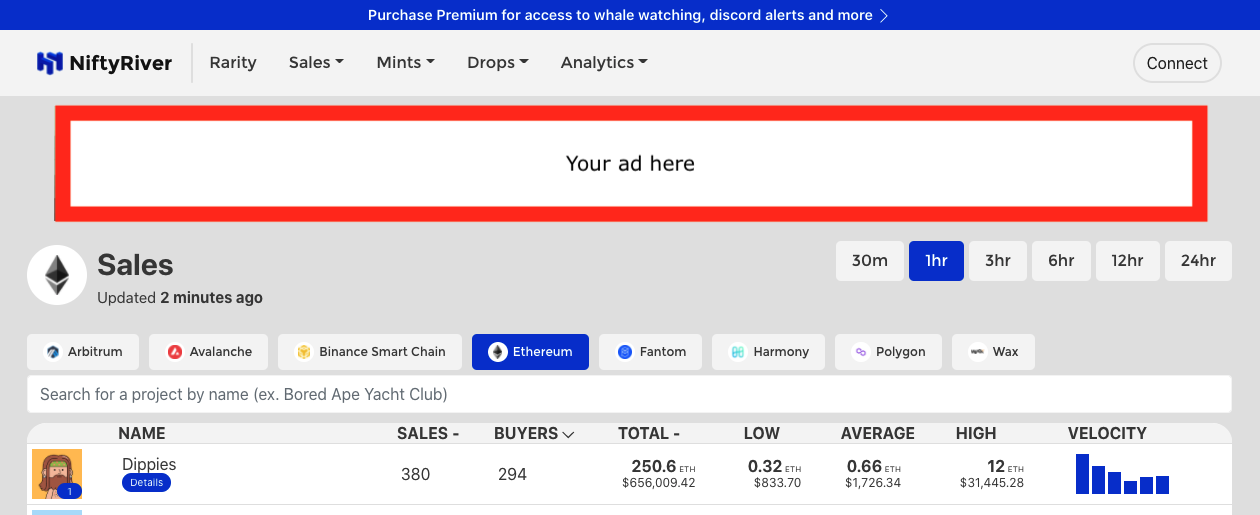Sort by the LOW column header

(761, 434)
